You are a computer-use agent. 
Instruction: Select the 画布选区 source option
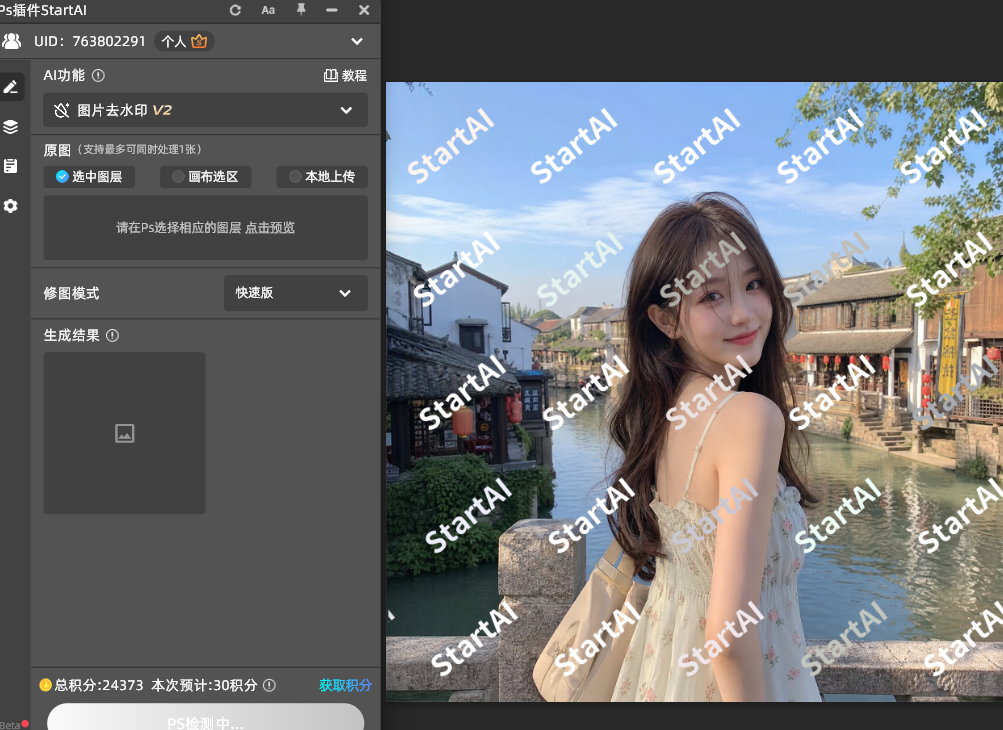click(205, 177)
